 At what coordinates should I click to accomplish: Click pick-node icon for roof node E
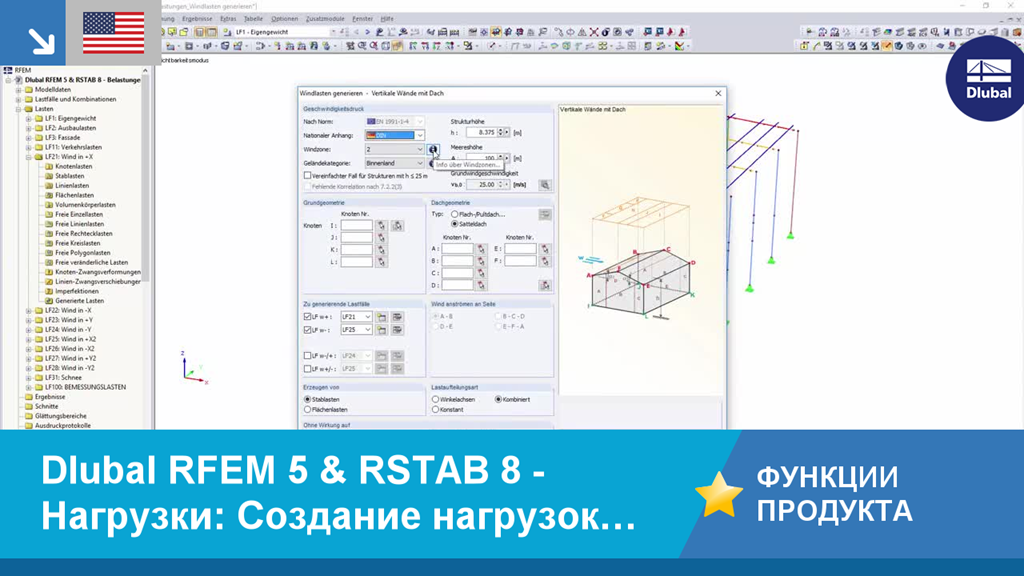[x=545, y=249]
